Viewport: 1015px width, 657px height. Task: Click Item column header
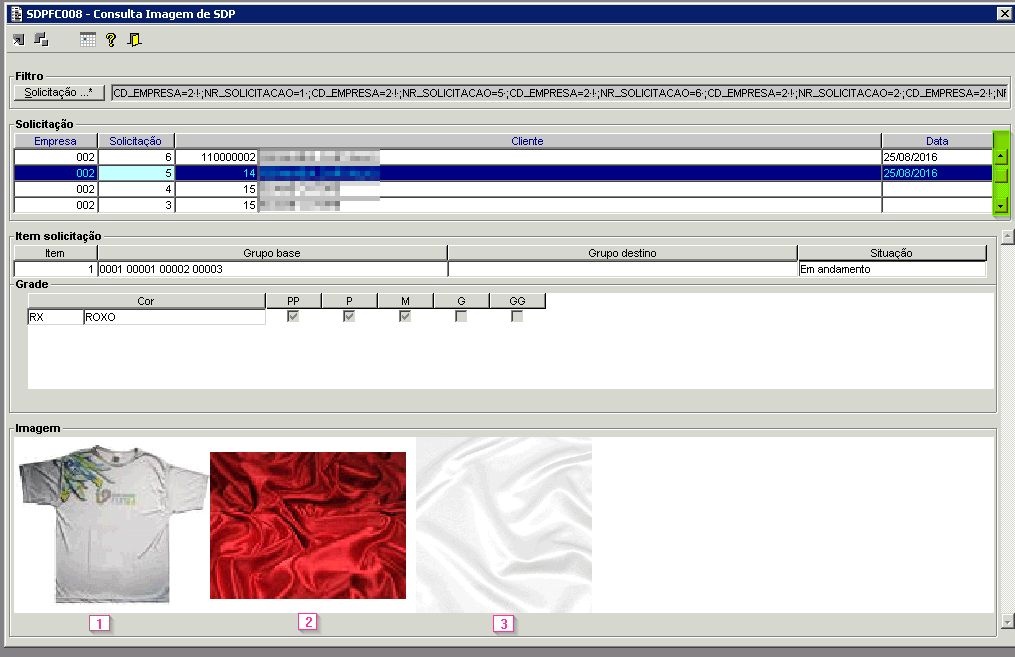click(x=55, y=253)
